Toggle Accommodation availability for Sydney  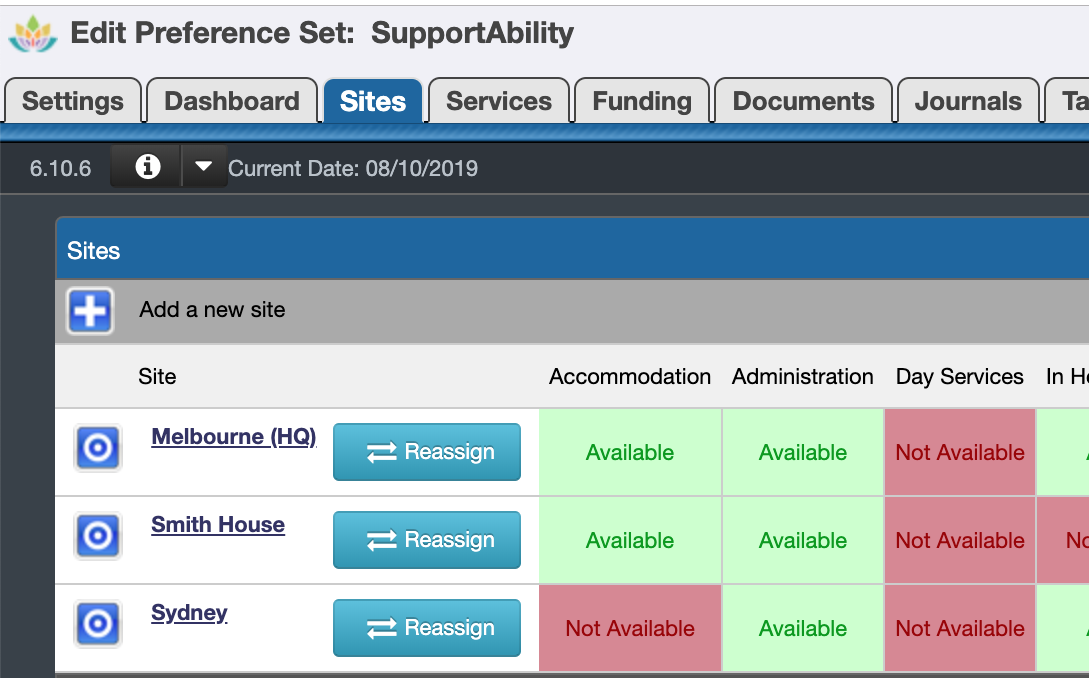click(x=629, y=628)
